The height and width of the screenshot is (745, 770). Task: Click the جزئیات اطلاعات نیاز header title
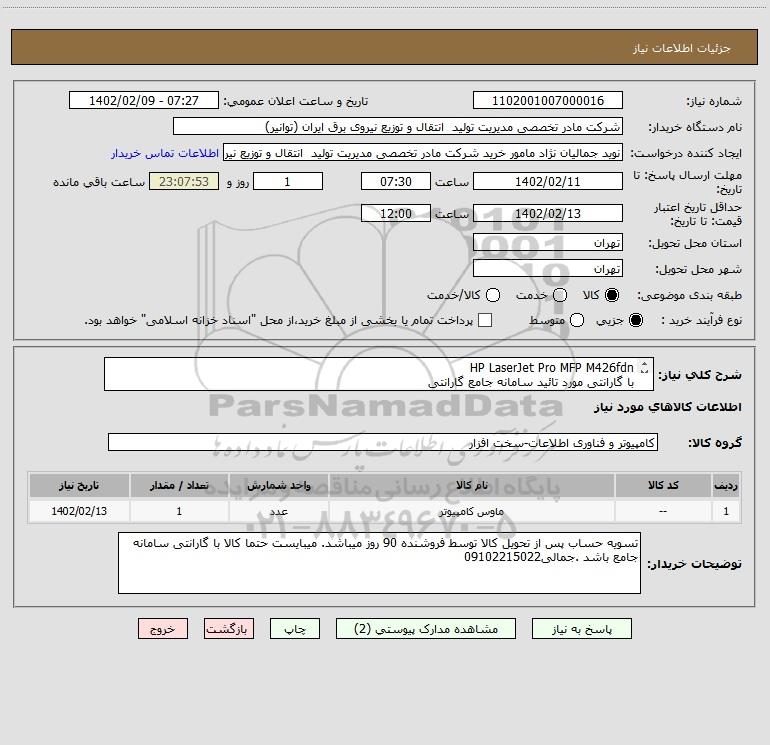click(x=681, y=48)
